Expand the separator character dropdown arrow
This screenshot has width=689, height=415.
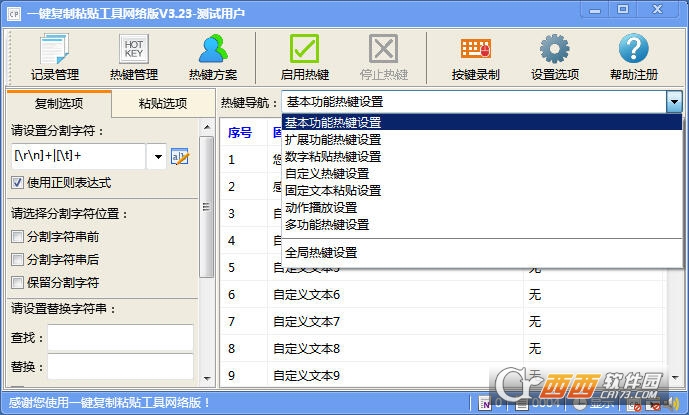(157, 156)
